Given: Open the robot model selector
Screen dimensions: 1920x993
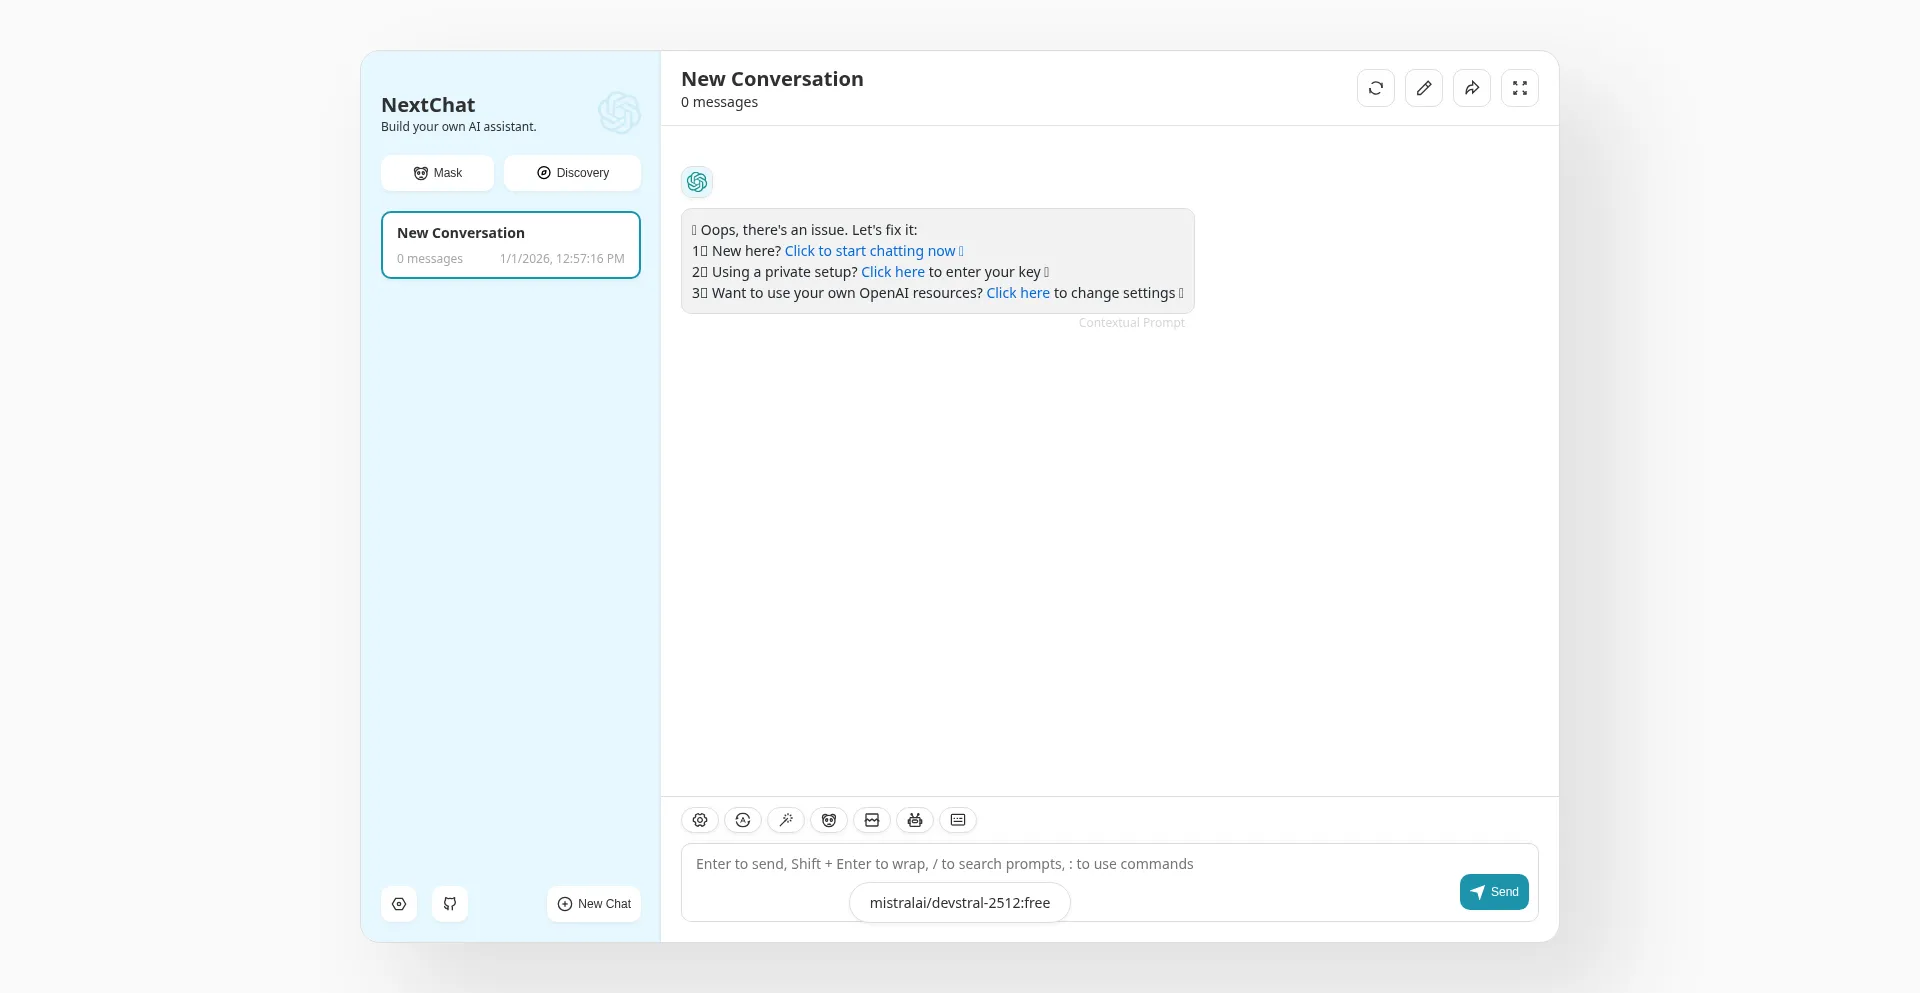Looking at the screenshot, I should [915, 820].
